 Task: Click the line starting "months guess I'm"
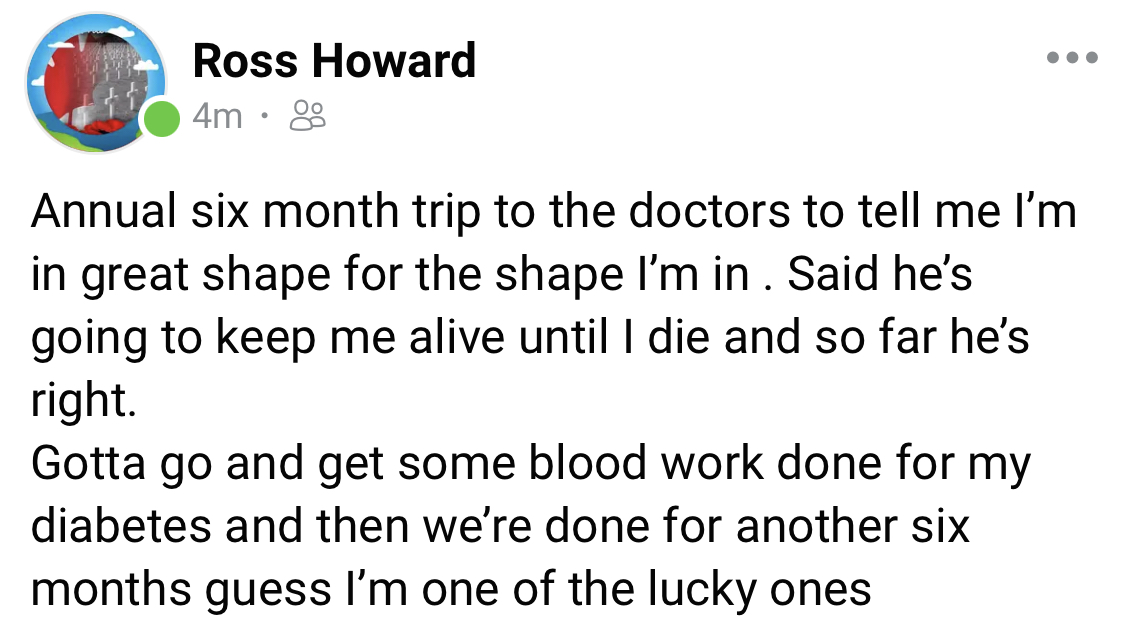(x=450, y=589)
